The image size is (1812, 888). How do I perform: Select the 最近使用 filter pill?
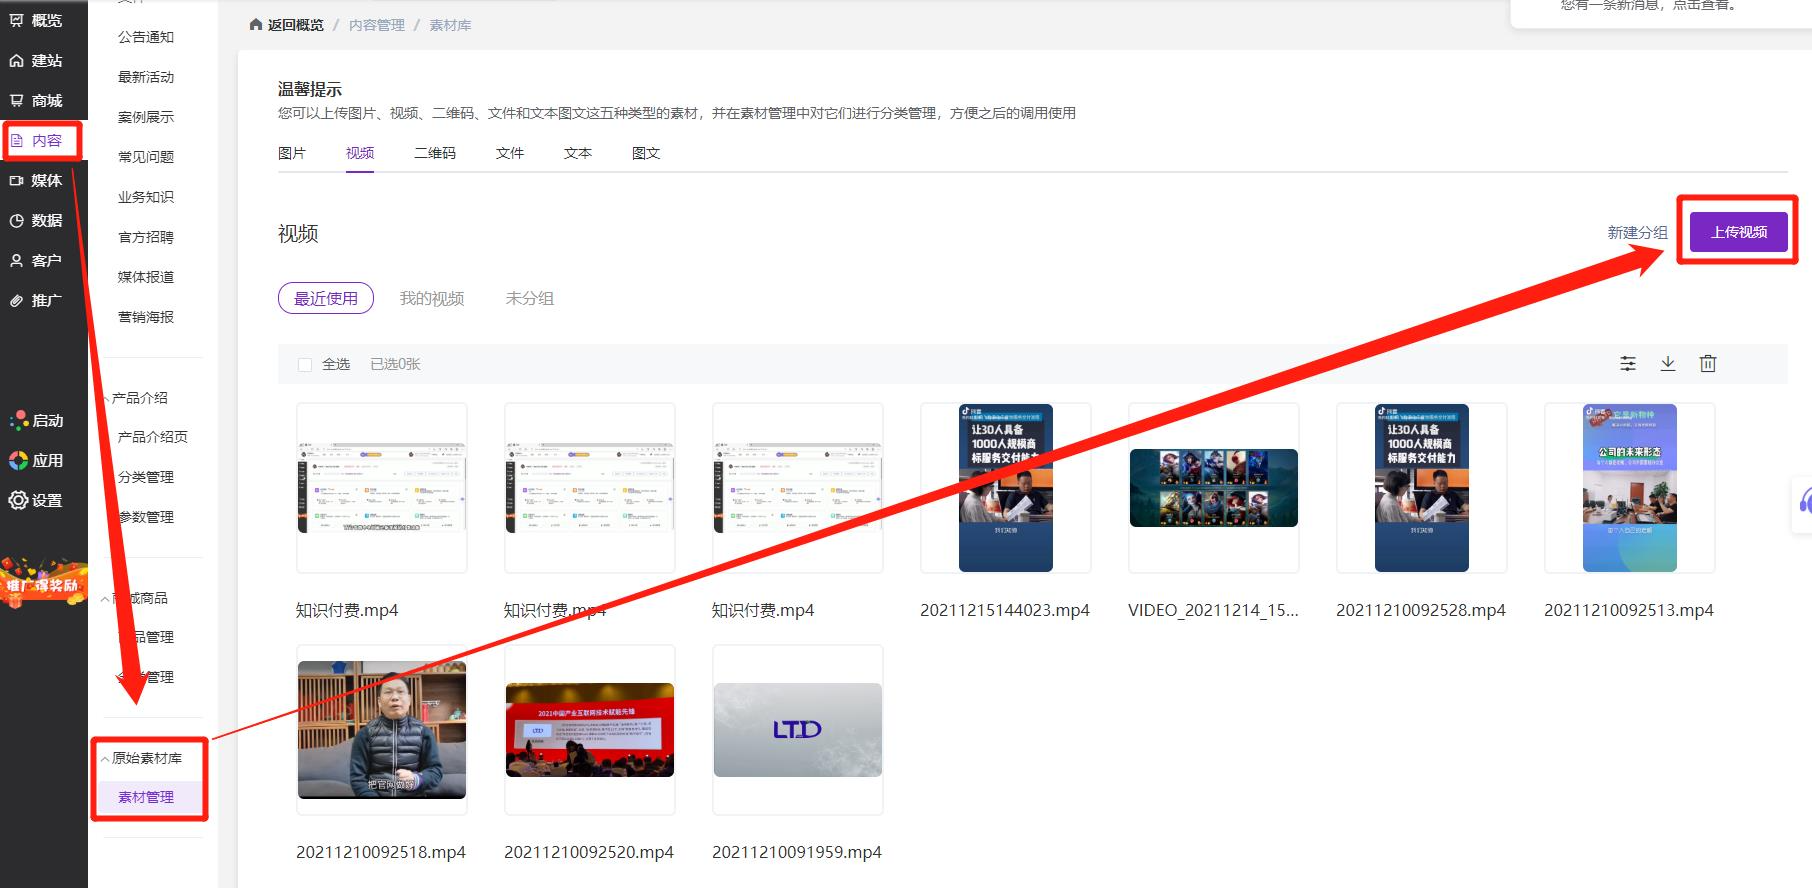point(325,299)
